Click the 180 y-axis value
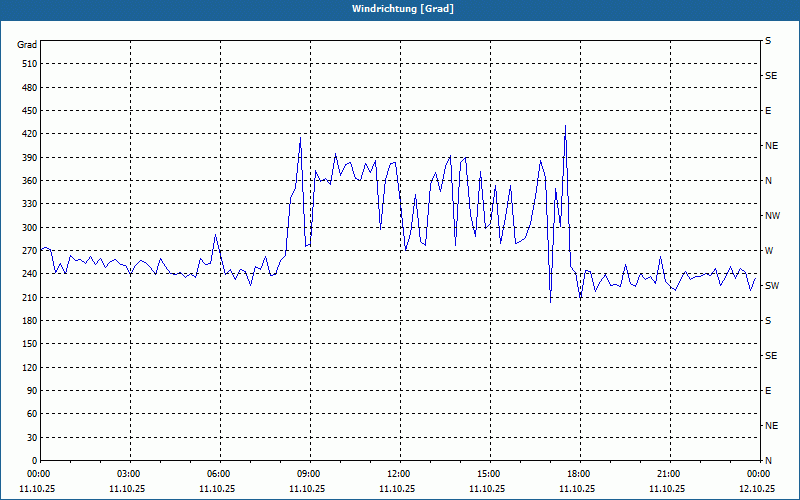Screen dimensions: 800x500 pyautogui.click(x=30, y=321)
